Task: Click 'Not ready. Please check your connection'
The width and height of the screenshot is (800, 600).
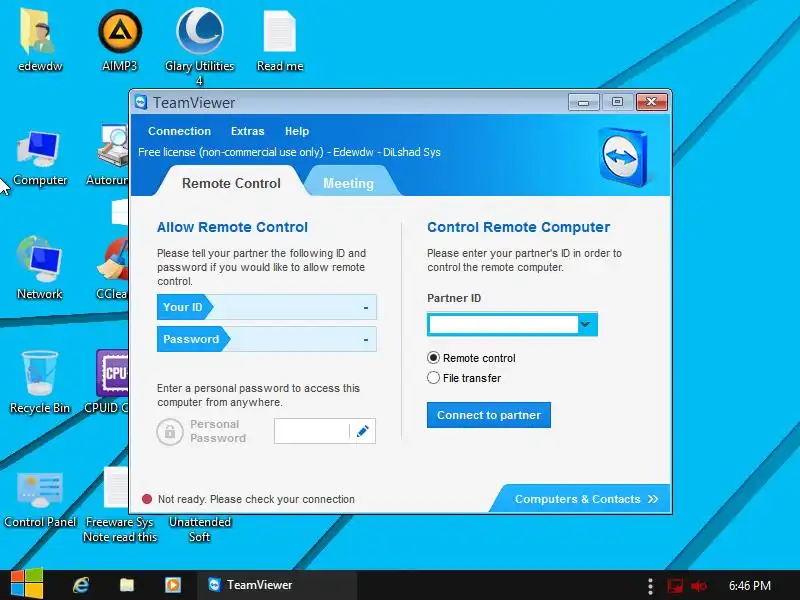Action: [256, 499]
